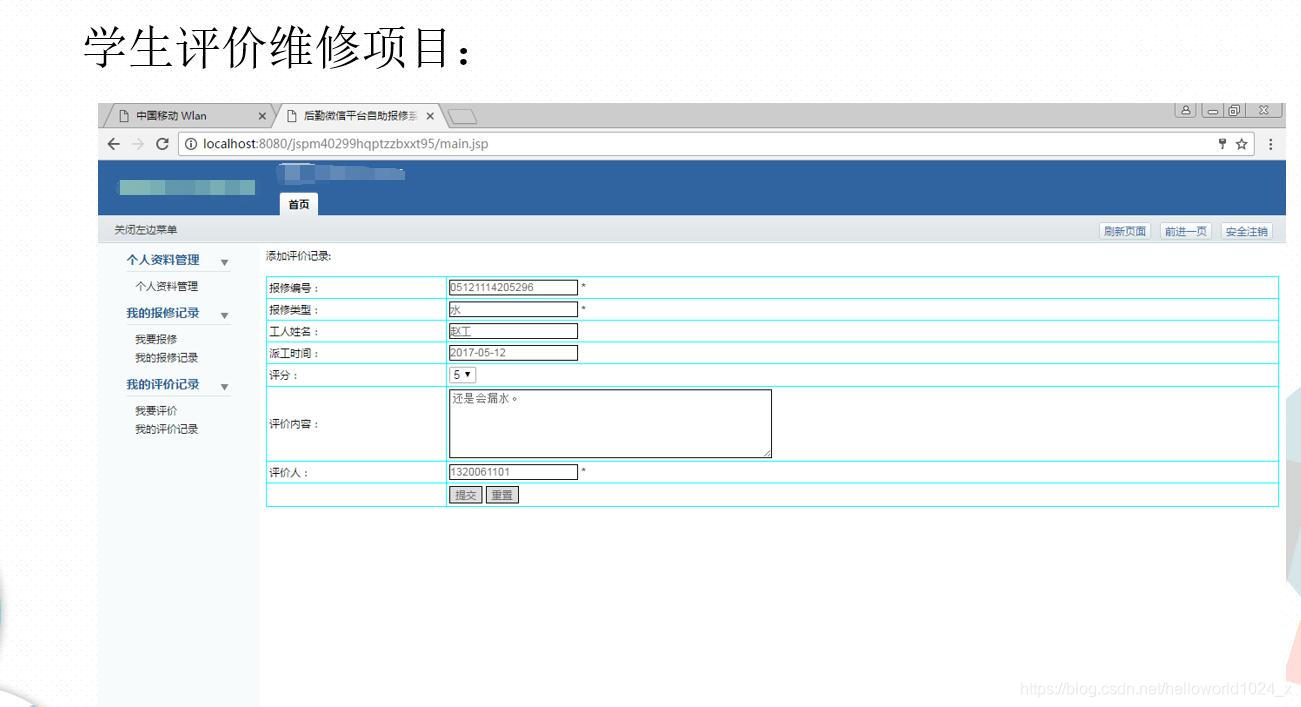Open 我的报修记录 submenu link
This screenshot has width=1301, height=707.
point(167,357)
